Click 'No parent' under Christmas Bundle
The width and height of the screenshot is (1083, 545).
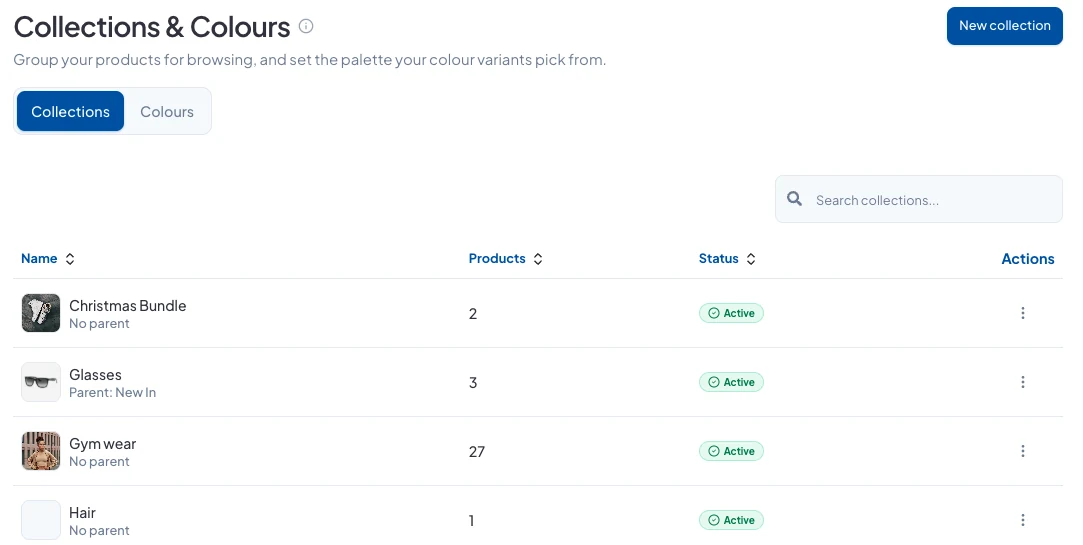pos(99,323)
